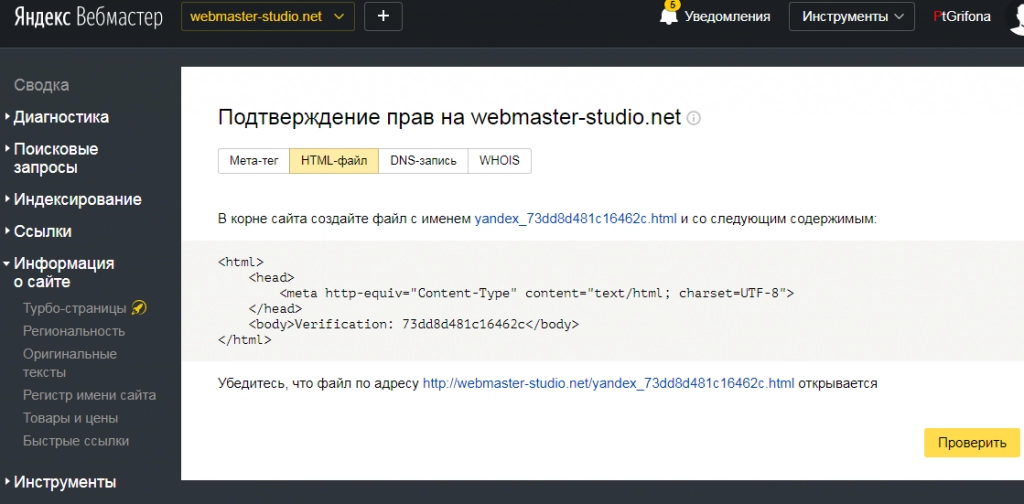Click the plus button to add a site
Screen dimensions: 1024x504
point(383,17)
